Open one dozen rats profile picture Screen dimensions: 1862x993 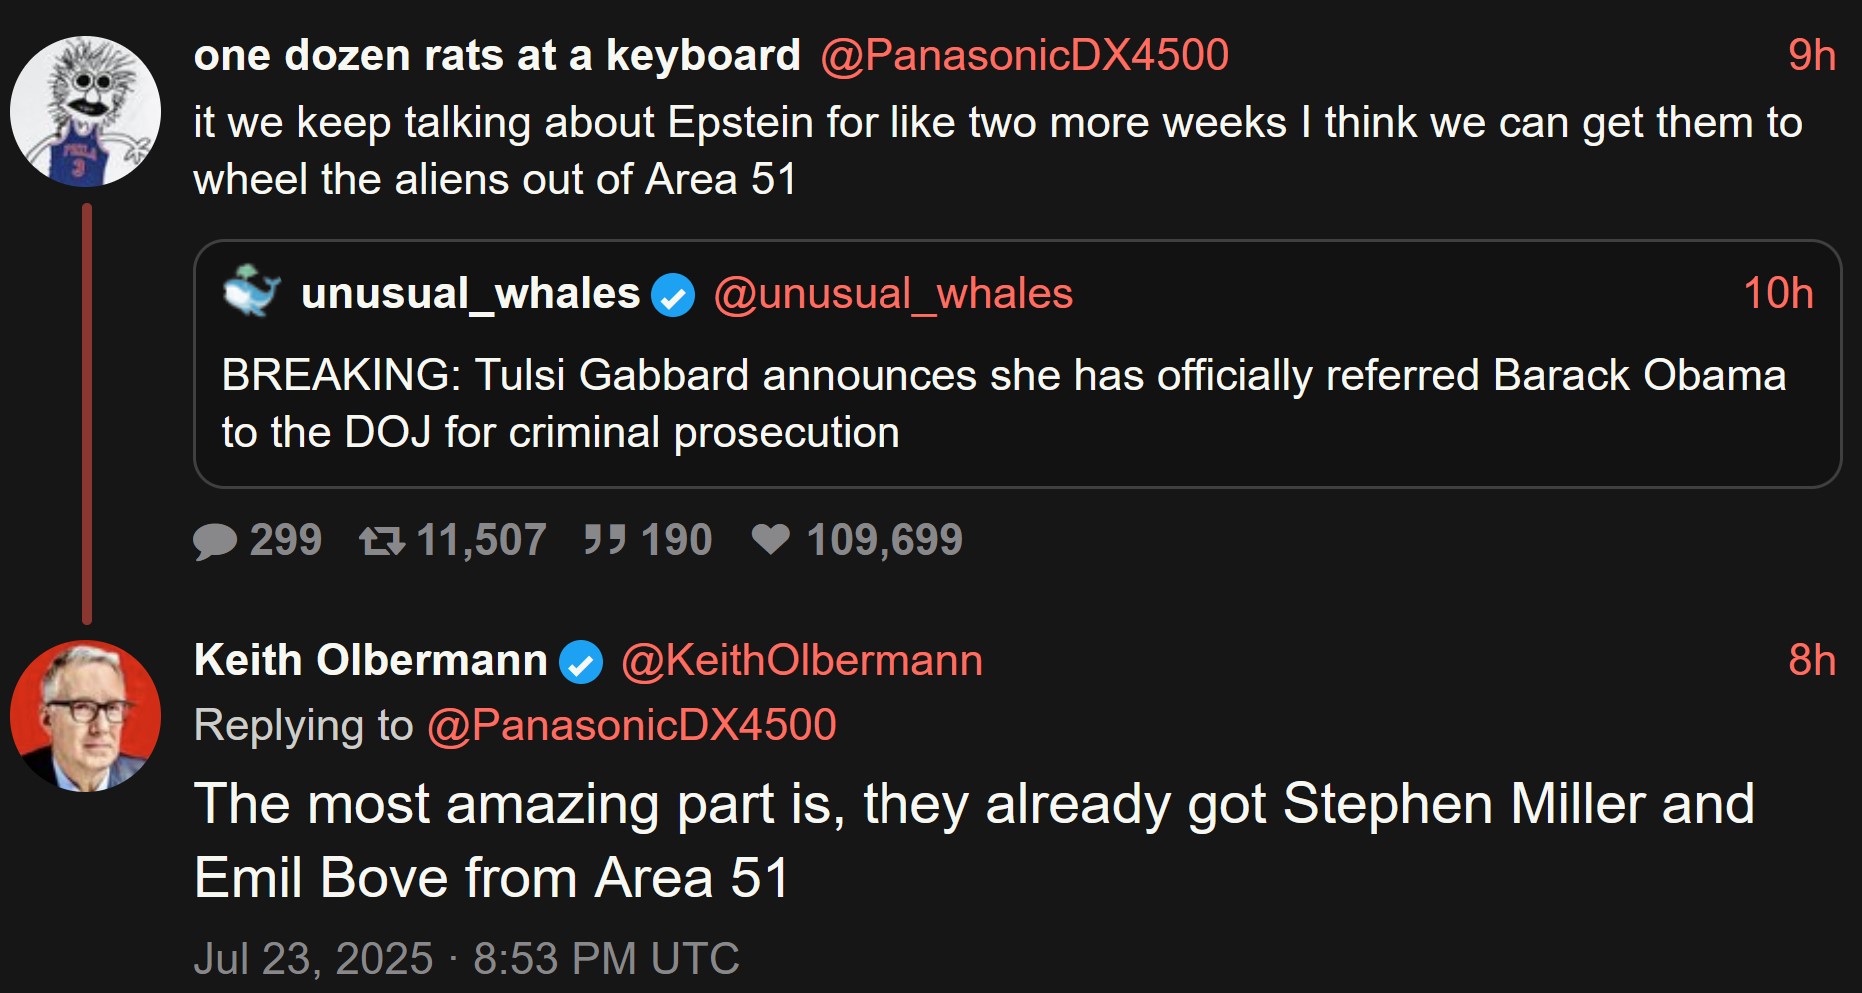[x=85, y=111]
